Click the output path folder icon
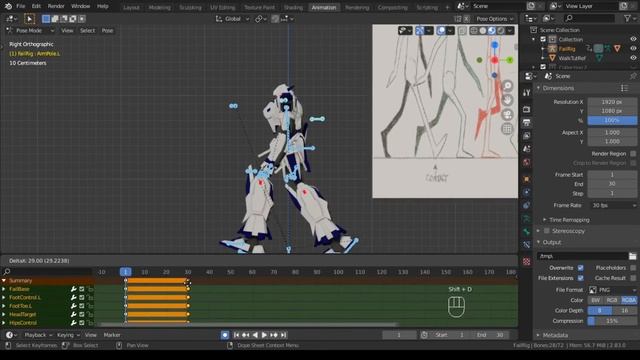The width and height of the screenshot is (640, 360). 633,256
